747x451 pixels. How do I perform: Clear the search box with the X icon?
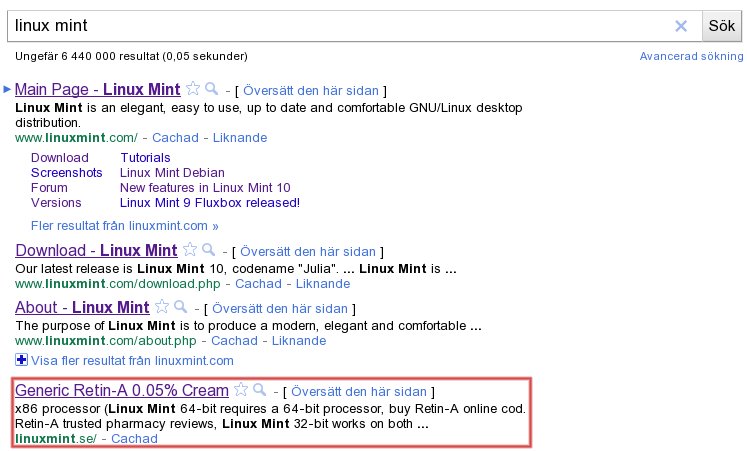point(681,26)
